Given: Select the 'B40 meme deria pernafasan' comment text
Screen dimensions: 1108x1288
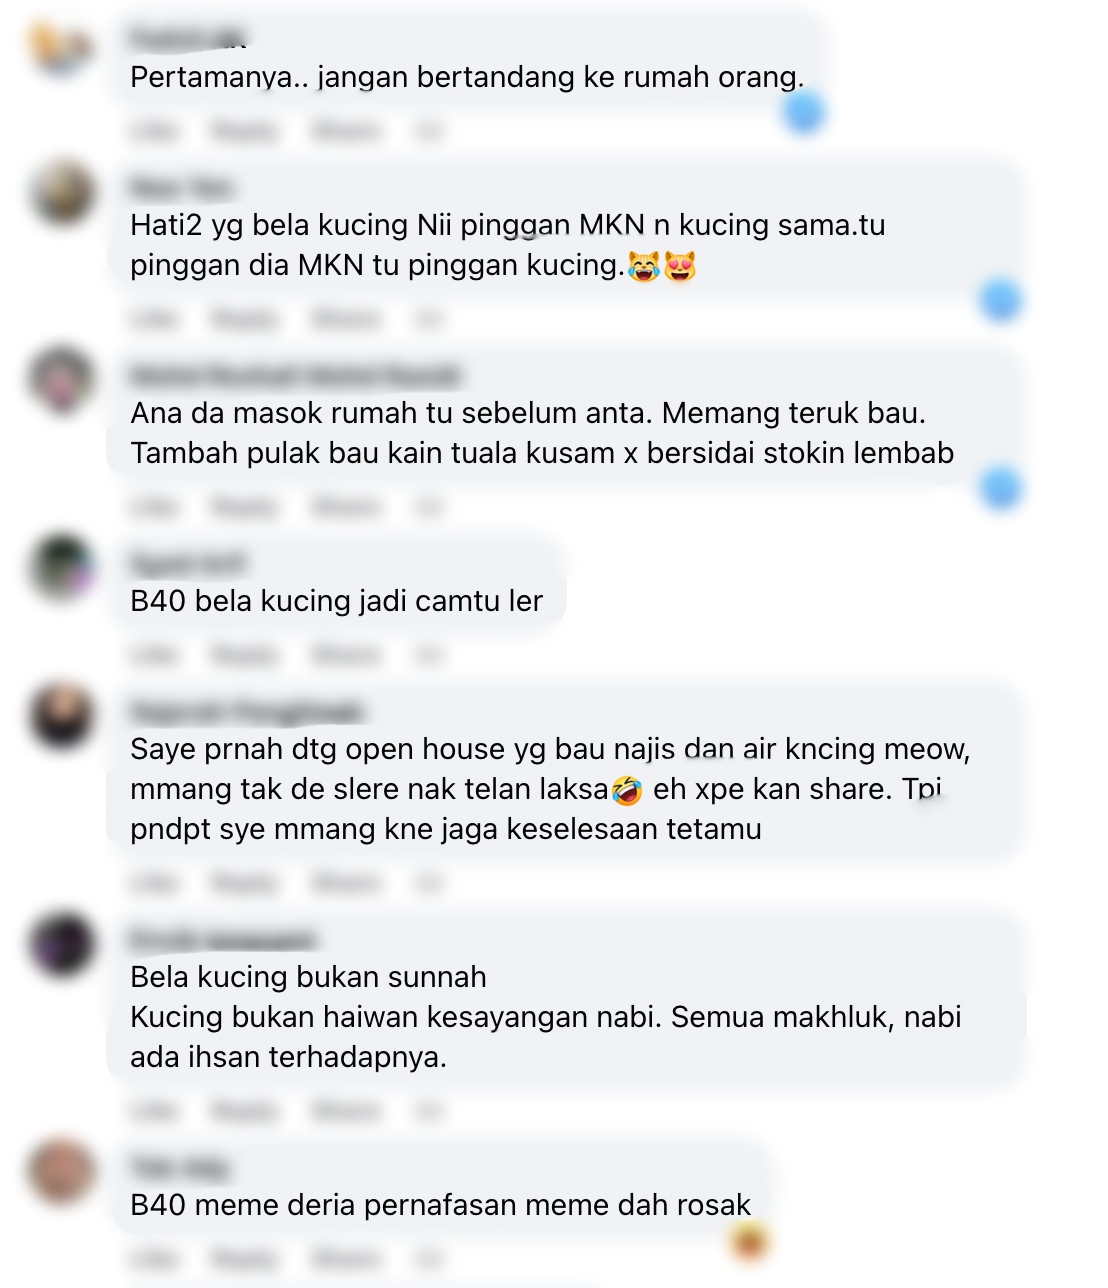Looking at the screenshot, I should 440,1205.
